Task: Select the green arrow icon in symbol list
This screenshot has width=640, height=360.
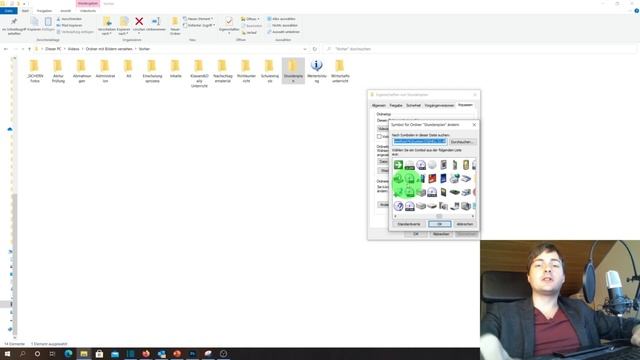Action: point(398,164)
